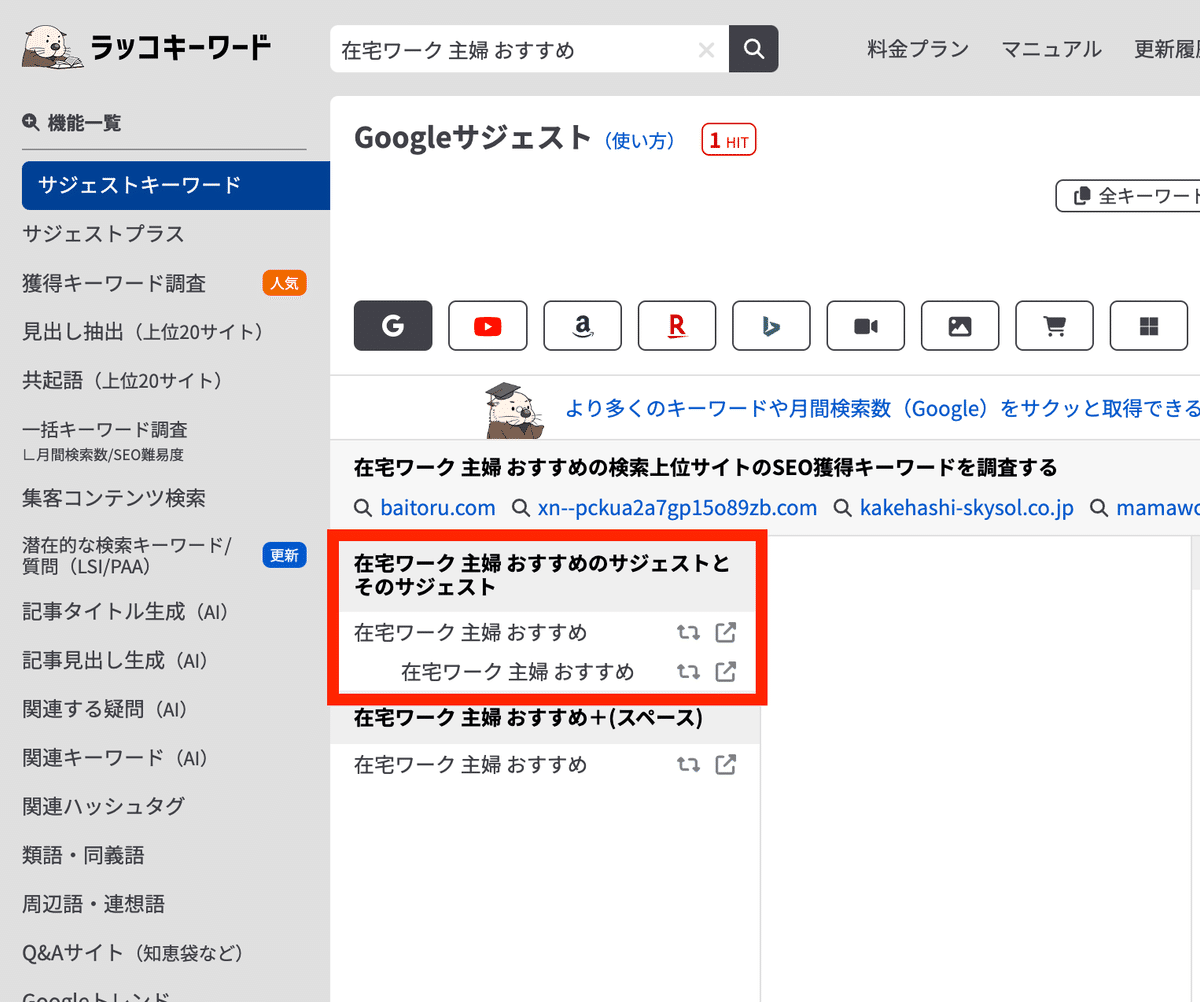Viewport: 1200px width, 1002px height.
Task: Switch to YouTube suggest results
Action: click(x=487, y=325)
